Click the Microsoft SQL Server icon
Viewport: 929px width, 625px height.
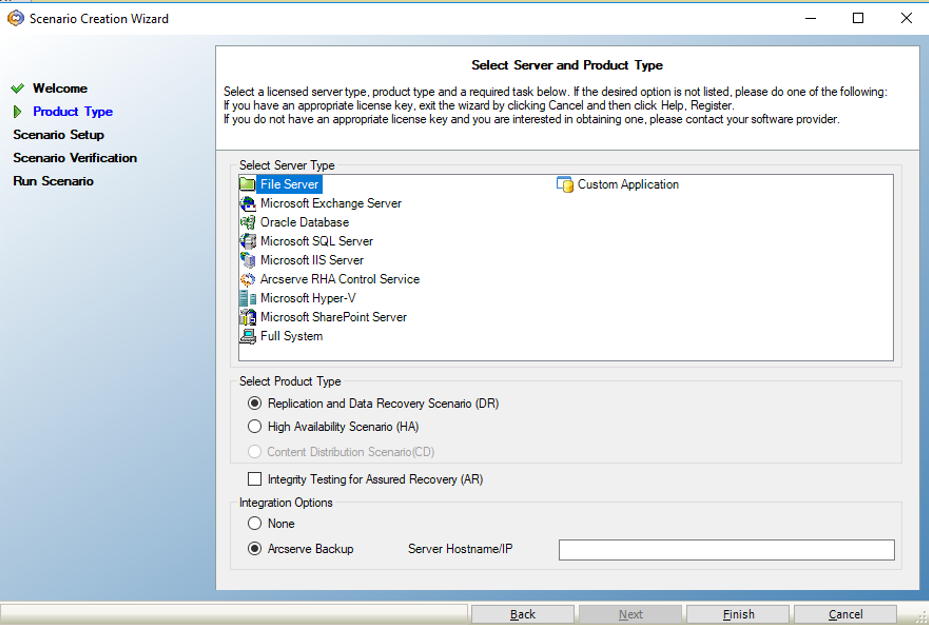(x=247, y=241)
